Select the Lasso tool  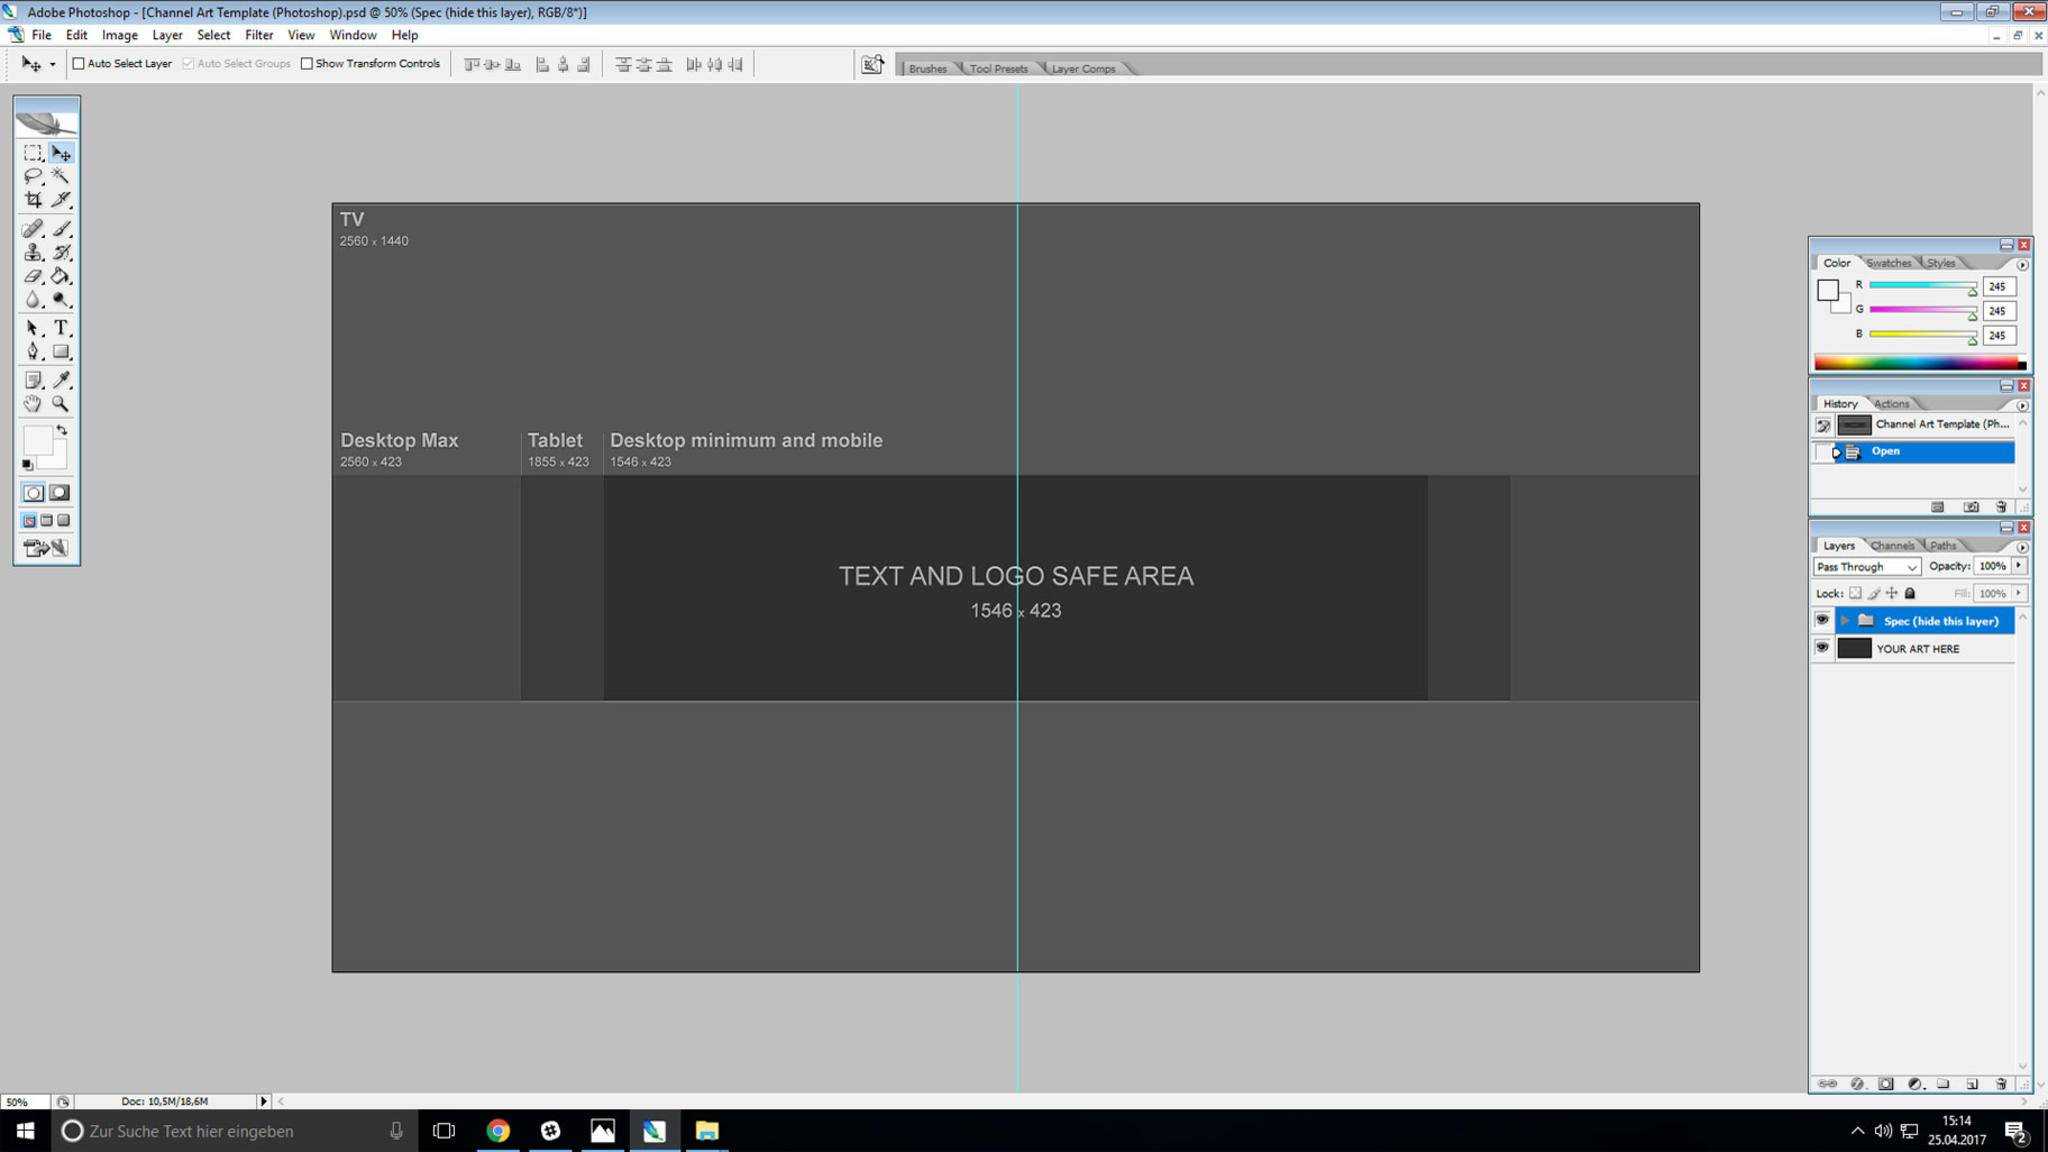[x=32, y=176]
